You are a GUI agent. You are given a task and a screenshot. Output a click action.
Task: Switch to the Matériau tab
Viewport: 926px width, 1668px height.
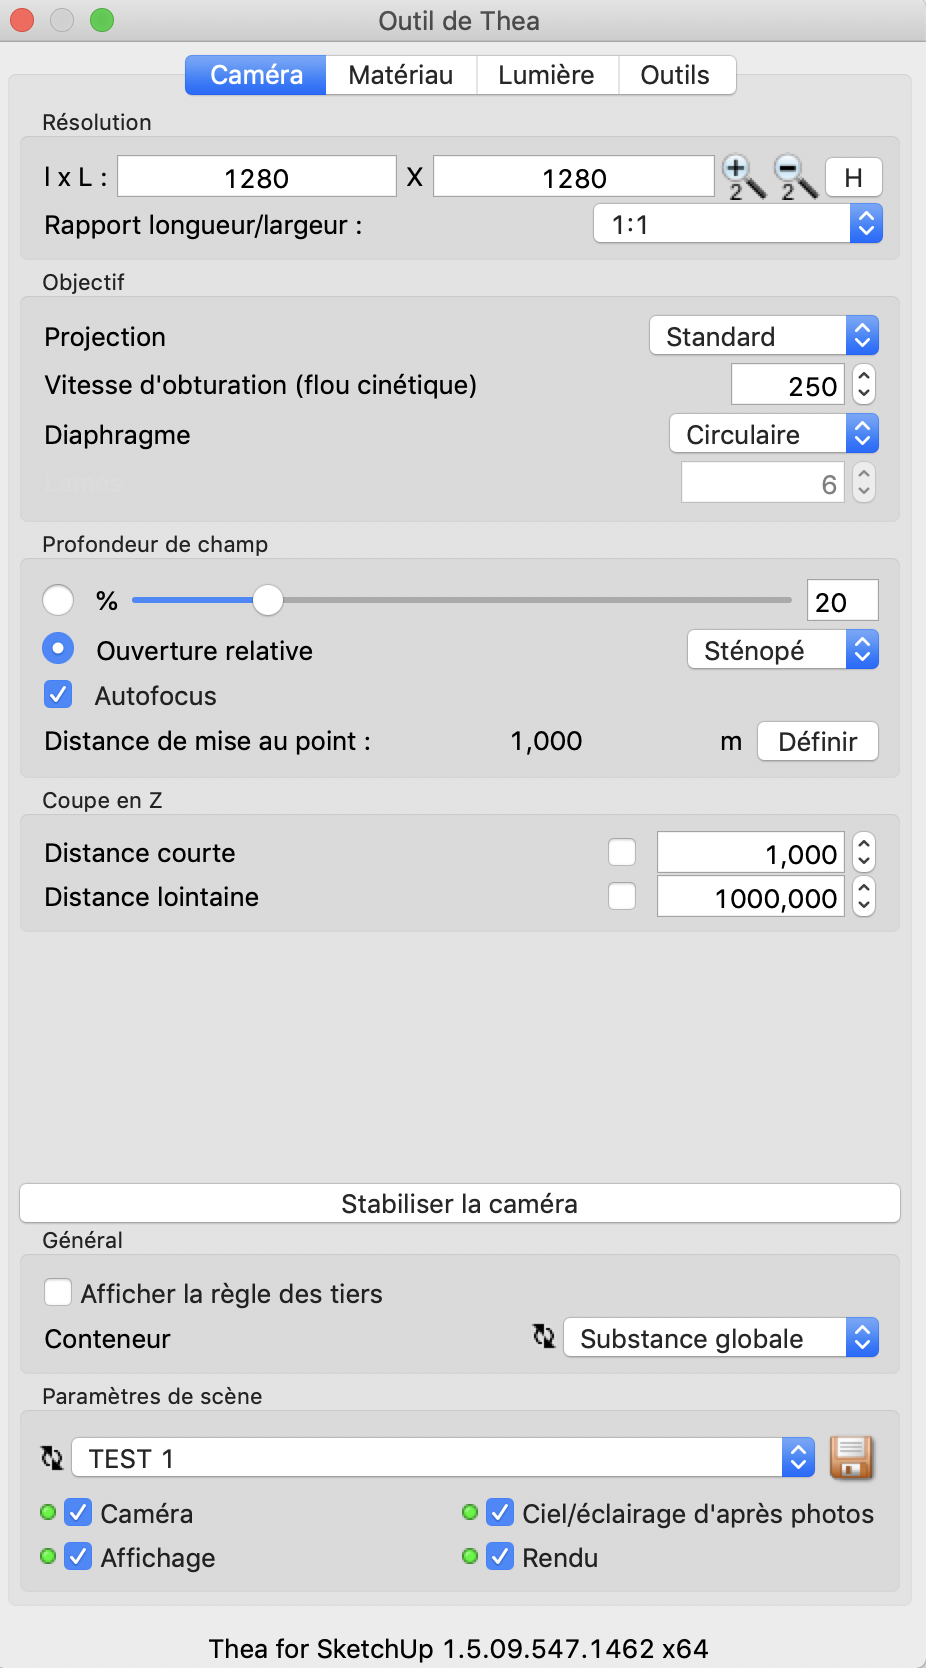[x=400, y=75]
